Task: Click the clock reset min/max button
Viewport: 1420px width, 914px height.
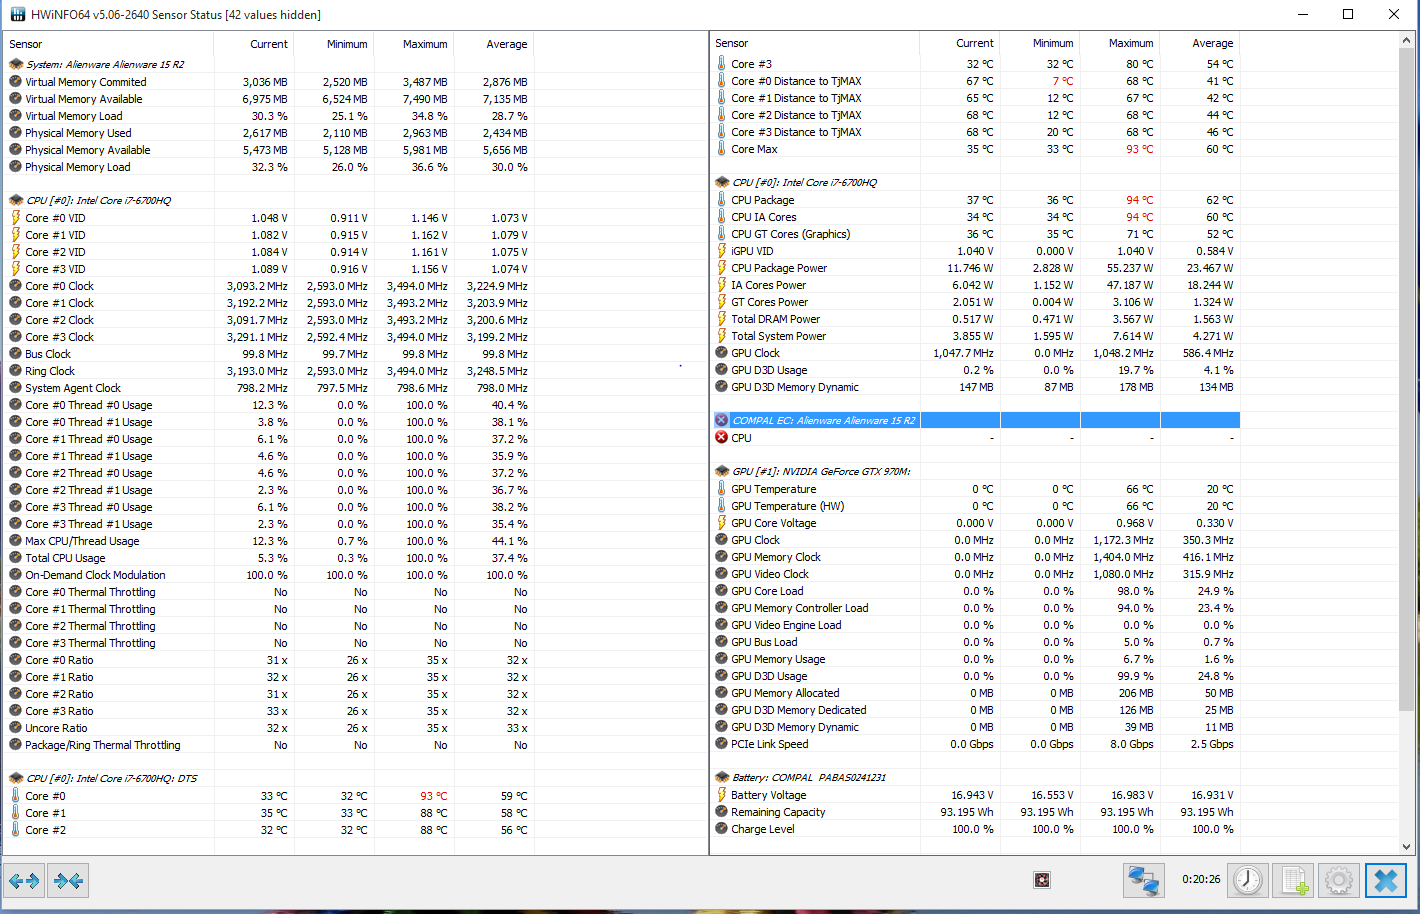Action: click(x=1248, y=880)
